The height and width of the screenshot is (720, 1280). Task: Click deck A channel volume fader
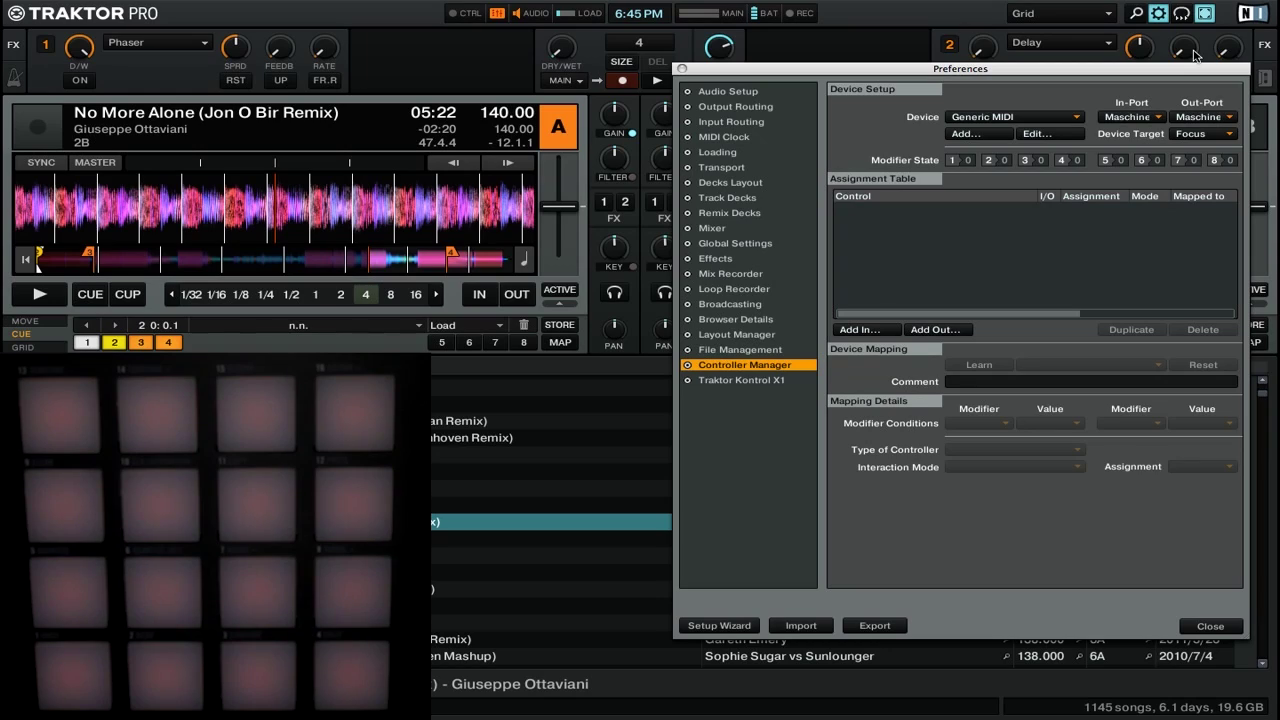(x=559, y=206)
